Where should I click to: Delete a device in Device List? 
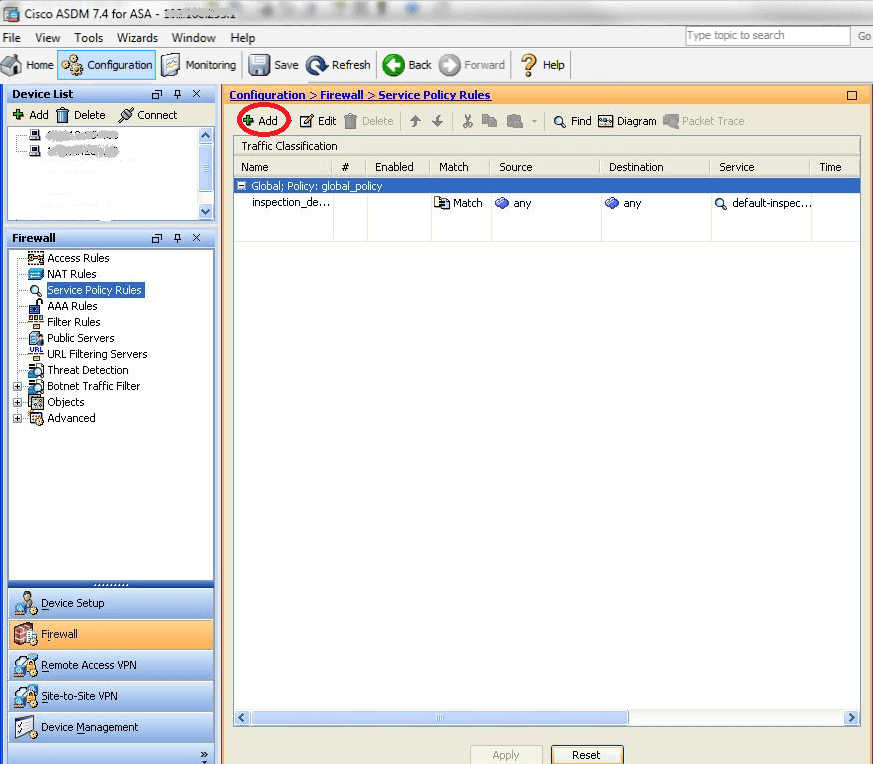(x=81, y=115)
